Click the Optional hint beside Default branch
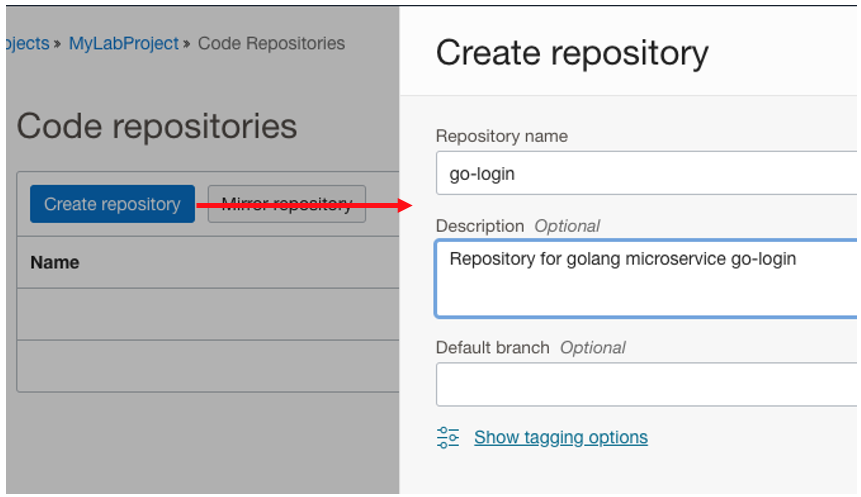The width and height of the screenshot is (861, 497). coord(592,348)
